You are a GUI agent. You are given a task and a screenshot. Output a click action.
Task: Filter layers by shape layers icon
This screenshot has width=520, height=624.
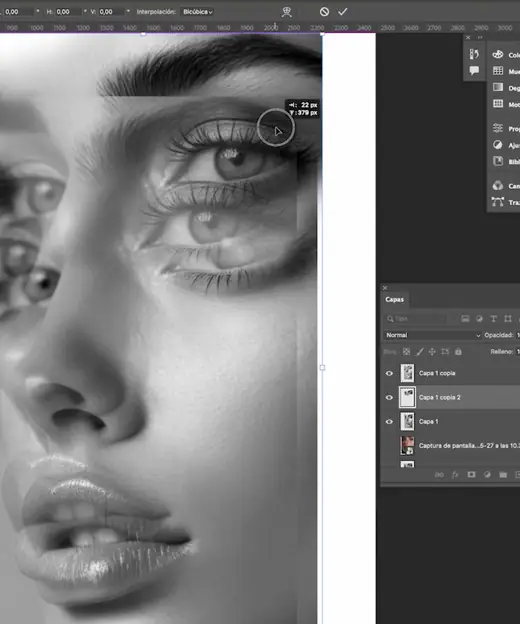pos(508,319)
